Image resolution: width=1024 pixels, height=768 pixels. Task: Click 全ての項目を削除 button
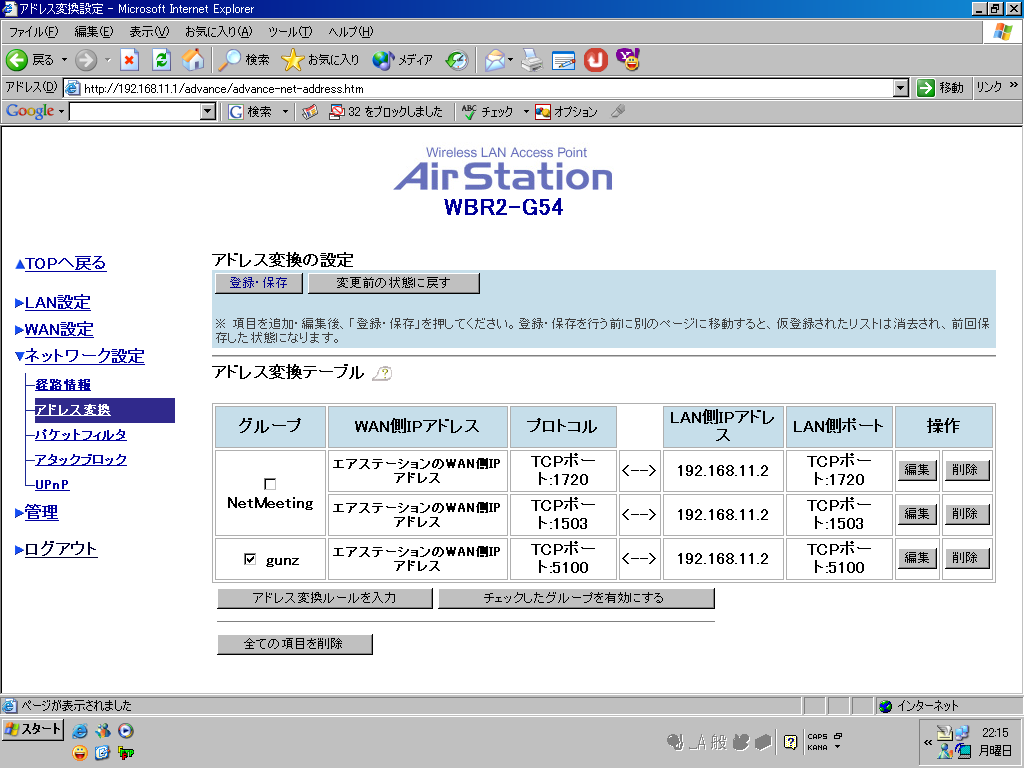pyautogui.click(x=295, y=644)
